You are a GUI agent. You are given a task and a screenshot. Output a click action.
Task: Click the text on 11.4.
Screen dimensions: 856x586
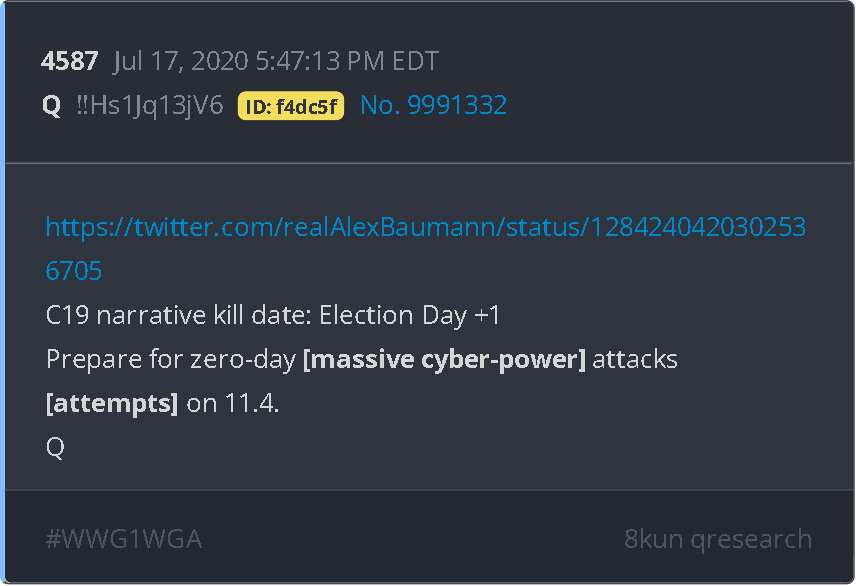tap(233, 403)
